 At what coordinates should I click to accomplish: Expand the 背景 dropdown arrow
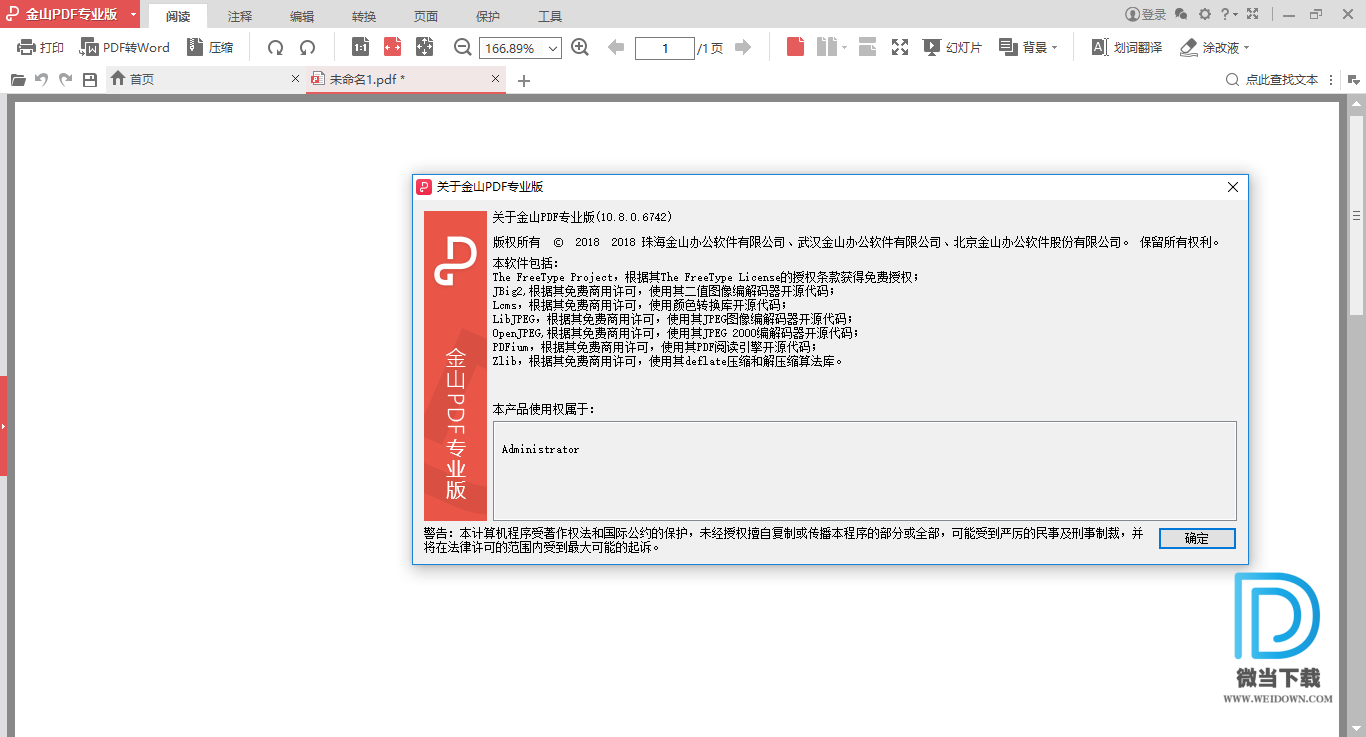pos(1054,47)
